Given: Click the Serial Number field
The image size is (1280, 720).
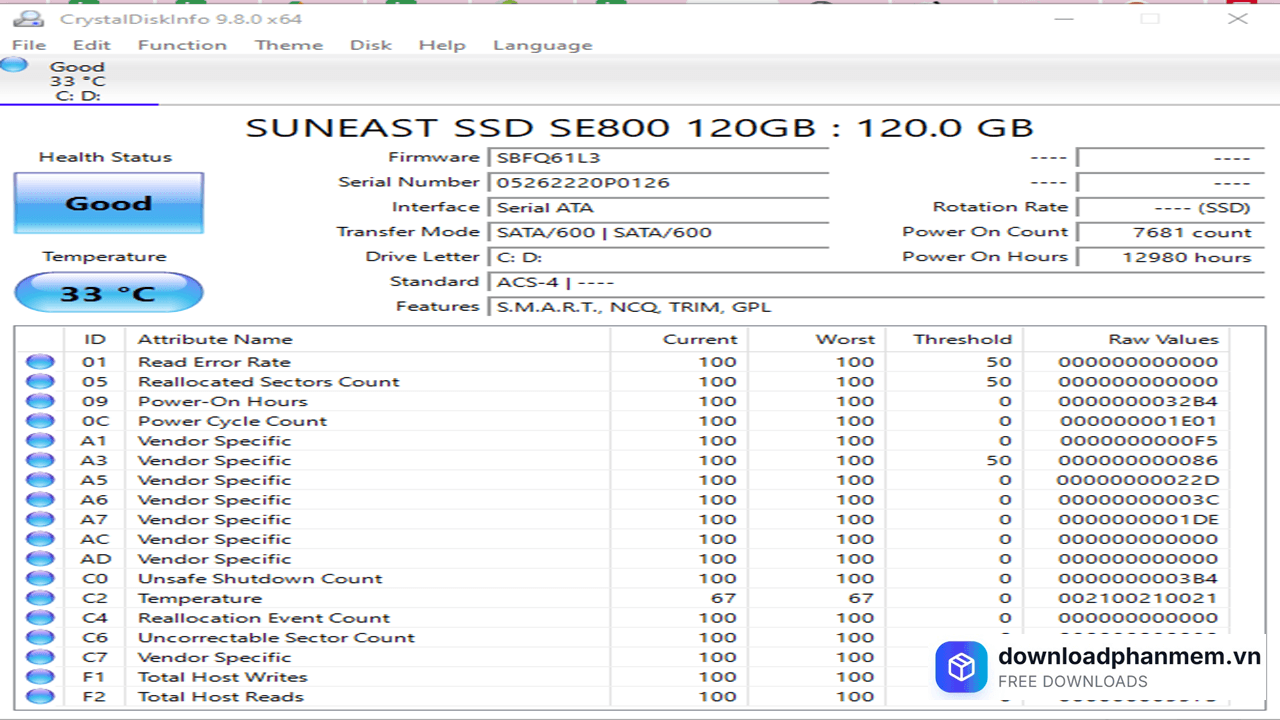Looking at the screenshot, I should pos(658,183).
